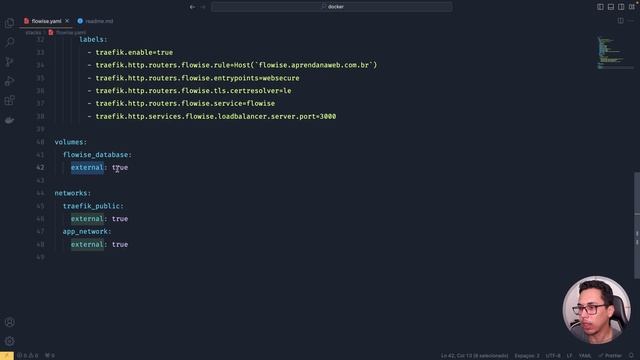The height and width of the screenshot is (360, 640).
Task: Open errors and warnings count in status bar
Action: [27, 356]
